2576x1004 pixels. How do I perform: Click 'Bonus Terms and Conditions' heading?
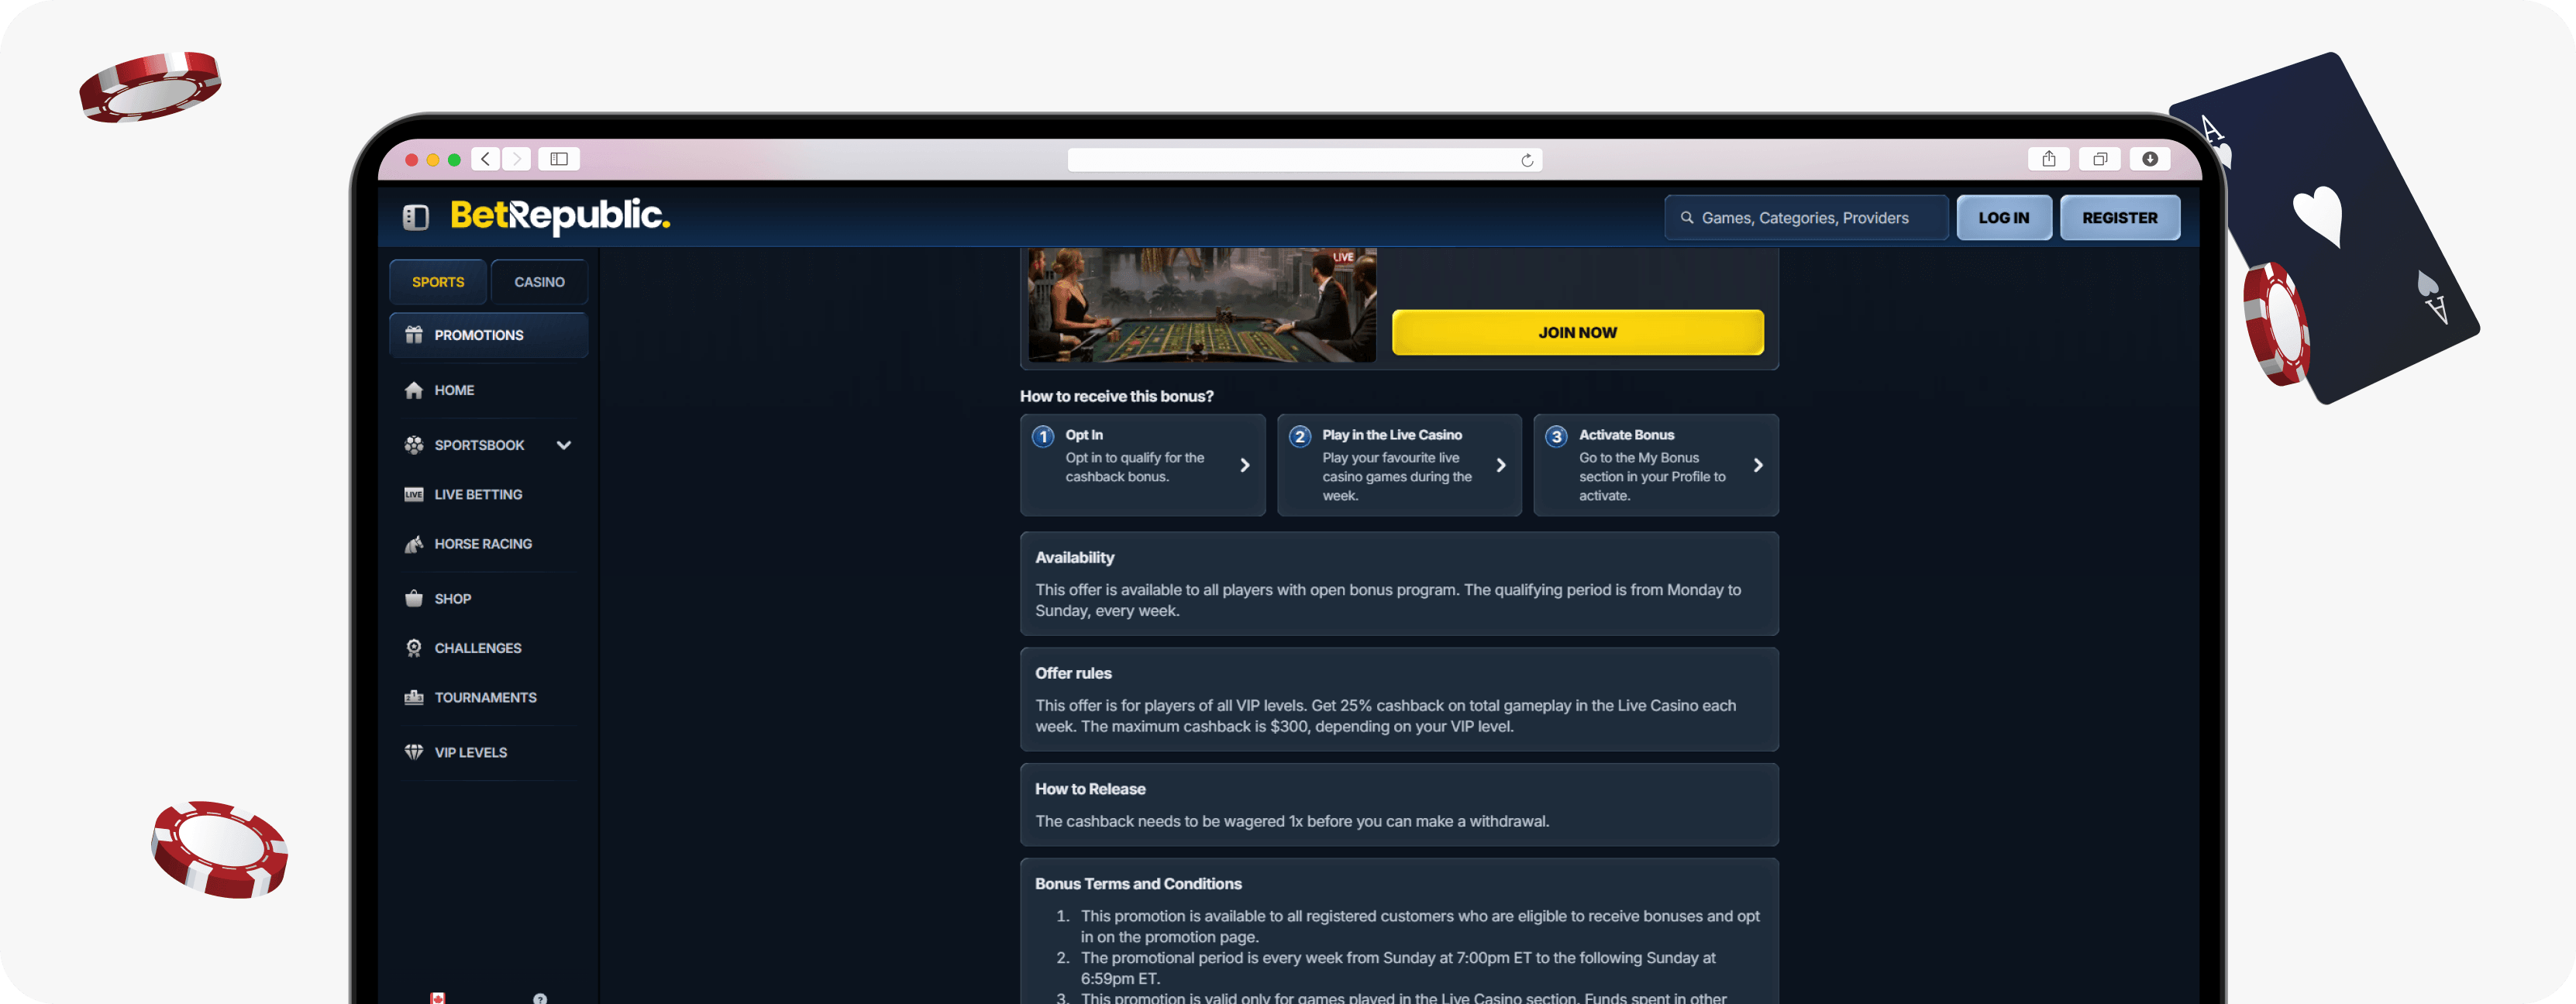click(x=1138, y=884)
